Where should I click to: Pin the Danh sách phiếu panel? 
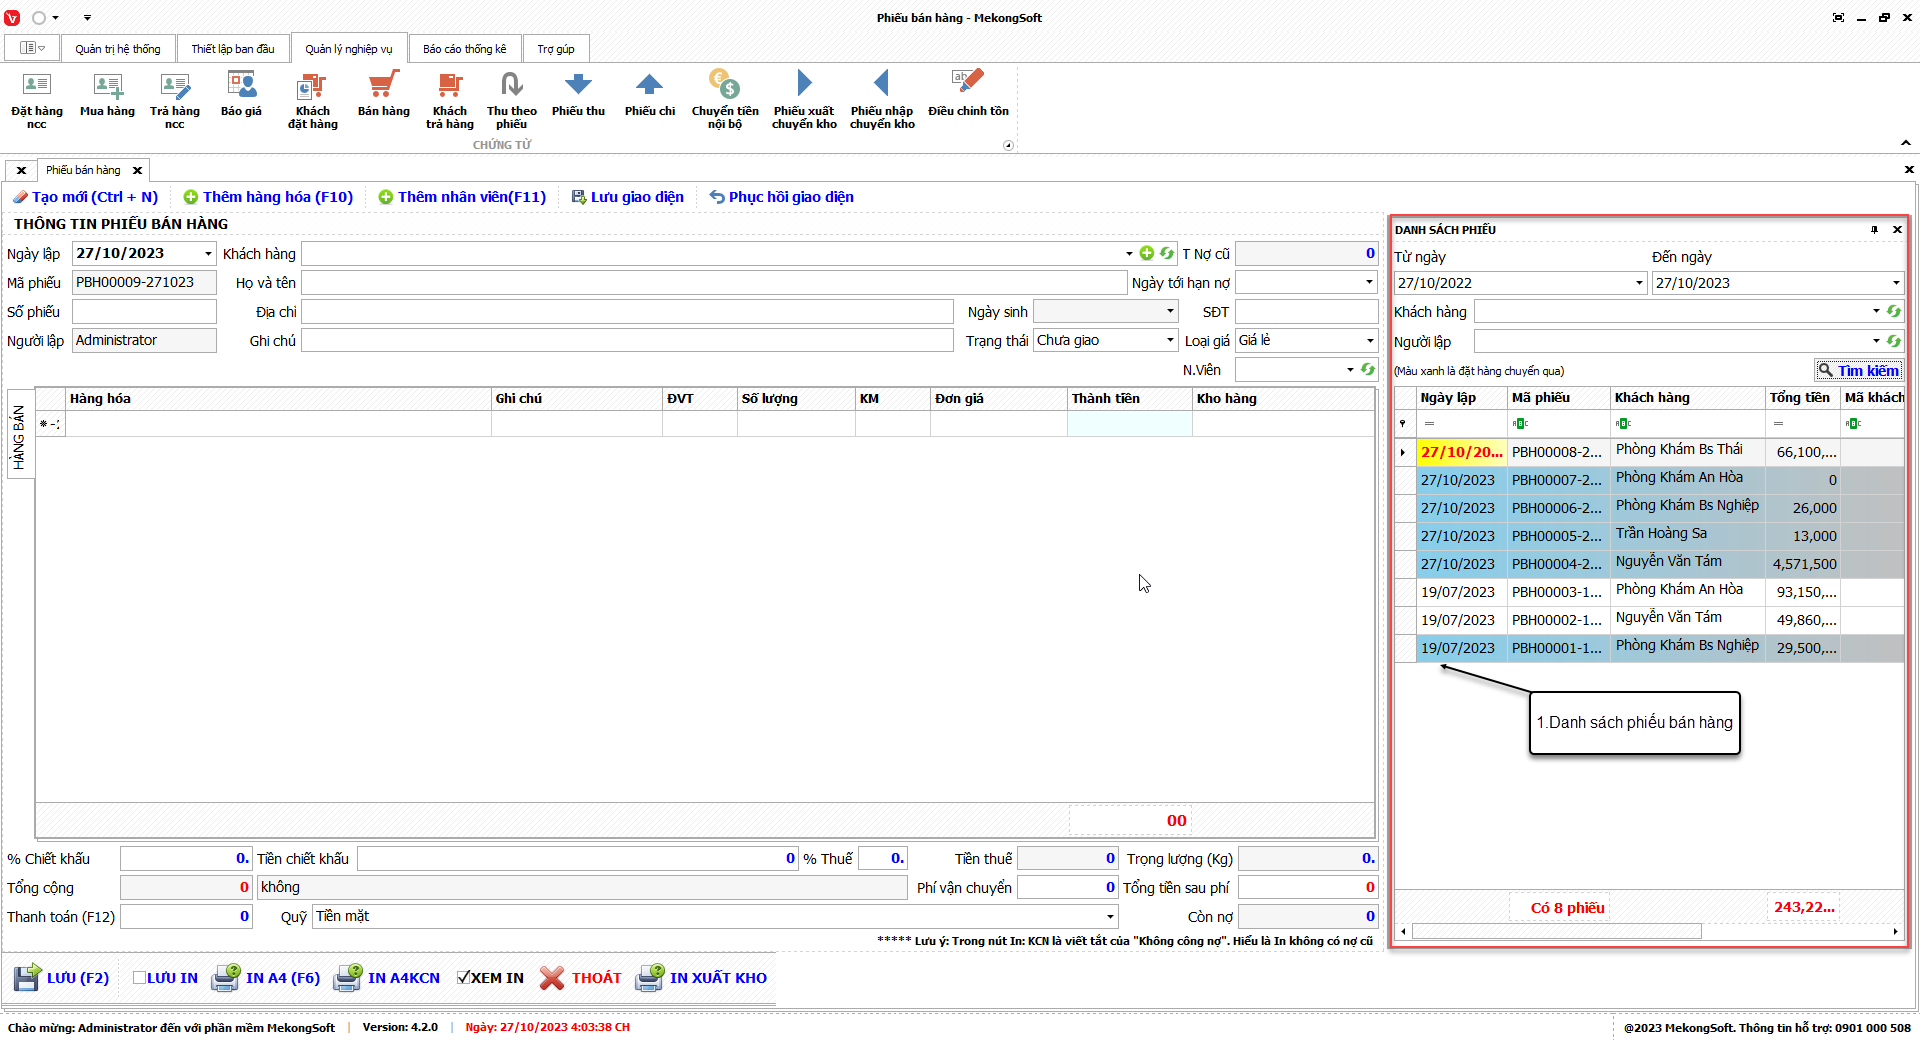click(1874, 230)
